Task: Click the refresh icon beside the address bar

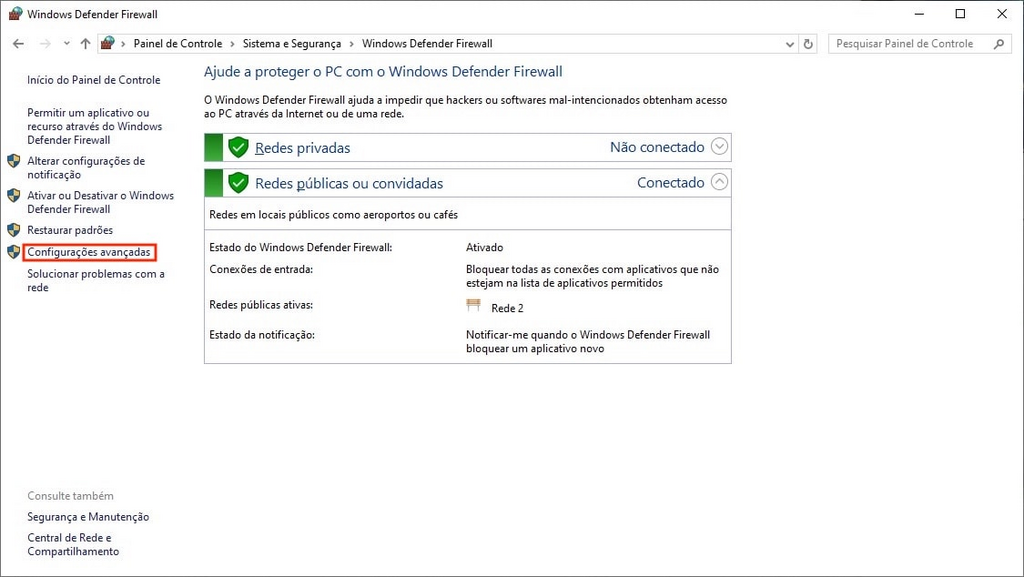Action: click(808, 43)
